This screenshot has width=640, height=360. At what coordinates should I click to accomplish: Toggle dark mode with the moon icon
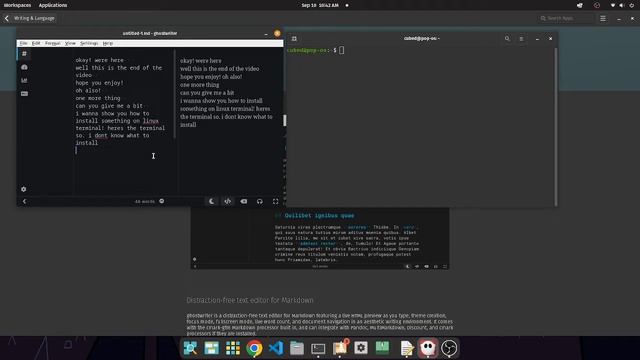tap(211, 201)
